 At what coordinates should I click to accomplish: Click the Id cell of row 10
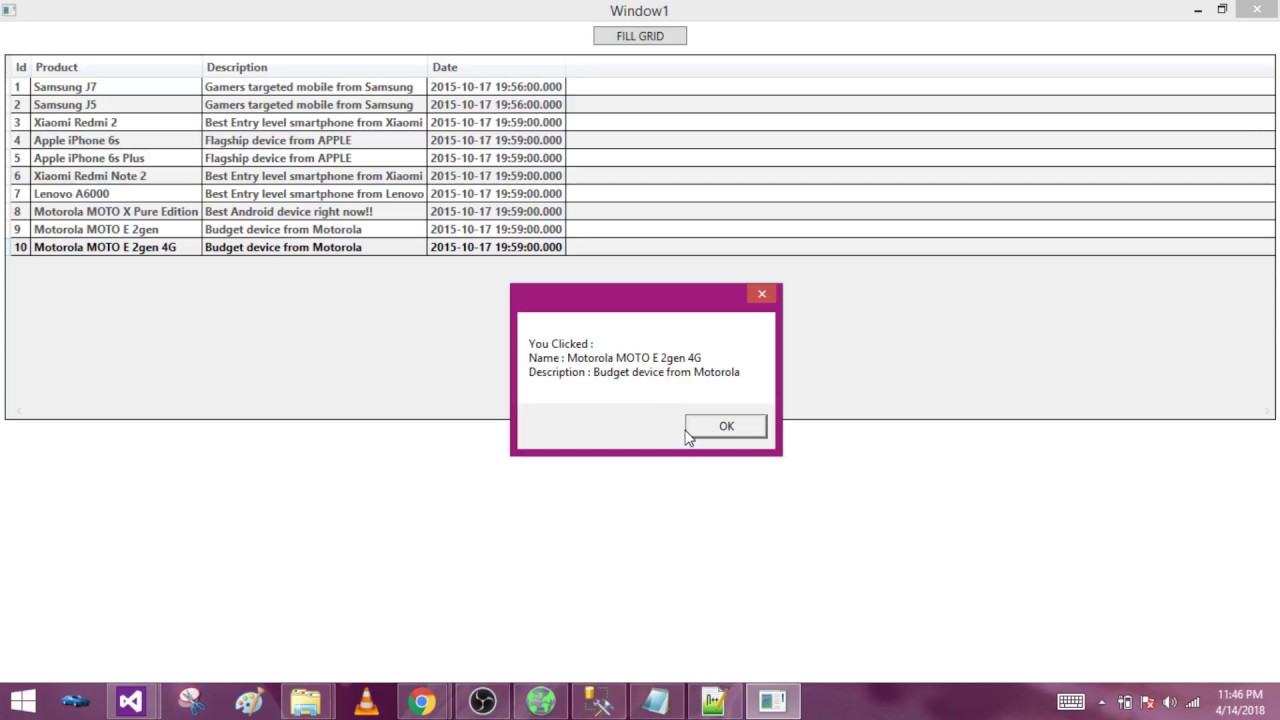[x=20, y=247]
